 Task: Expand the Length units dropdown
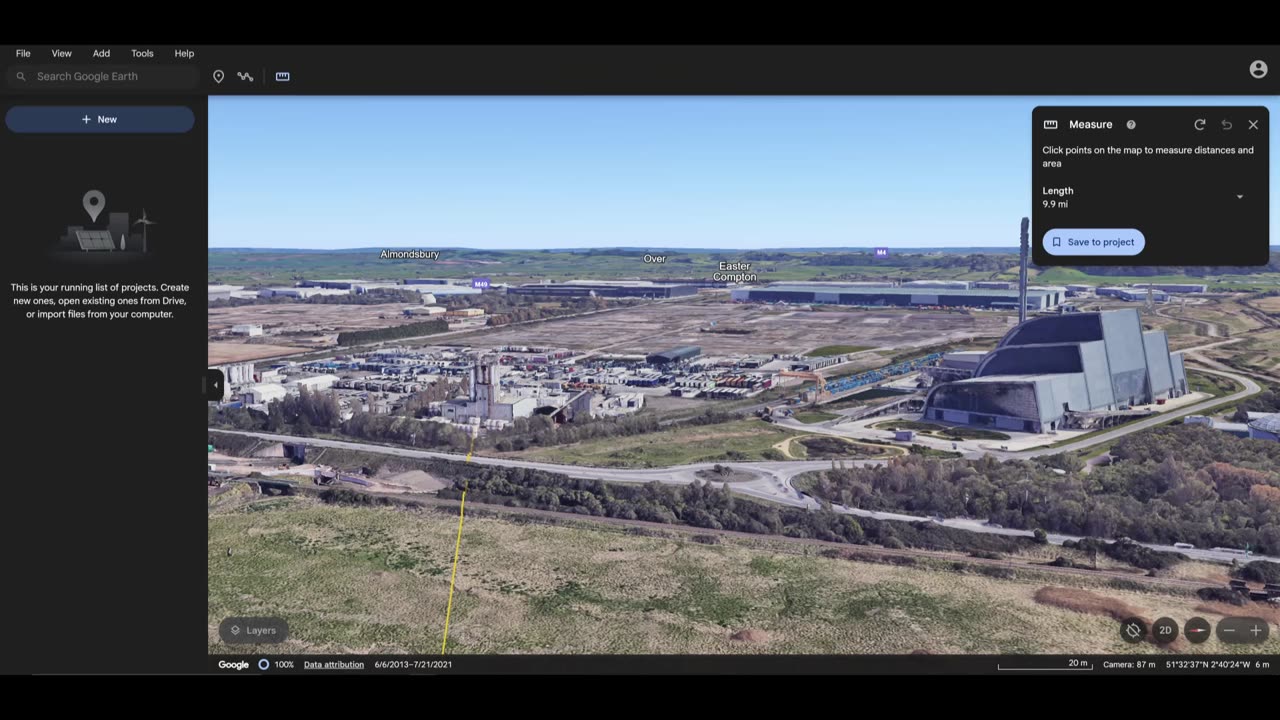point(1240,197)
